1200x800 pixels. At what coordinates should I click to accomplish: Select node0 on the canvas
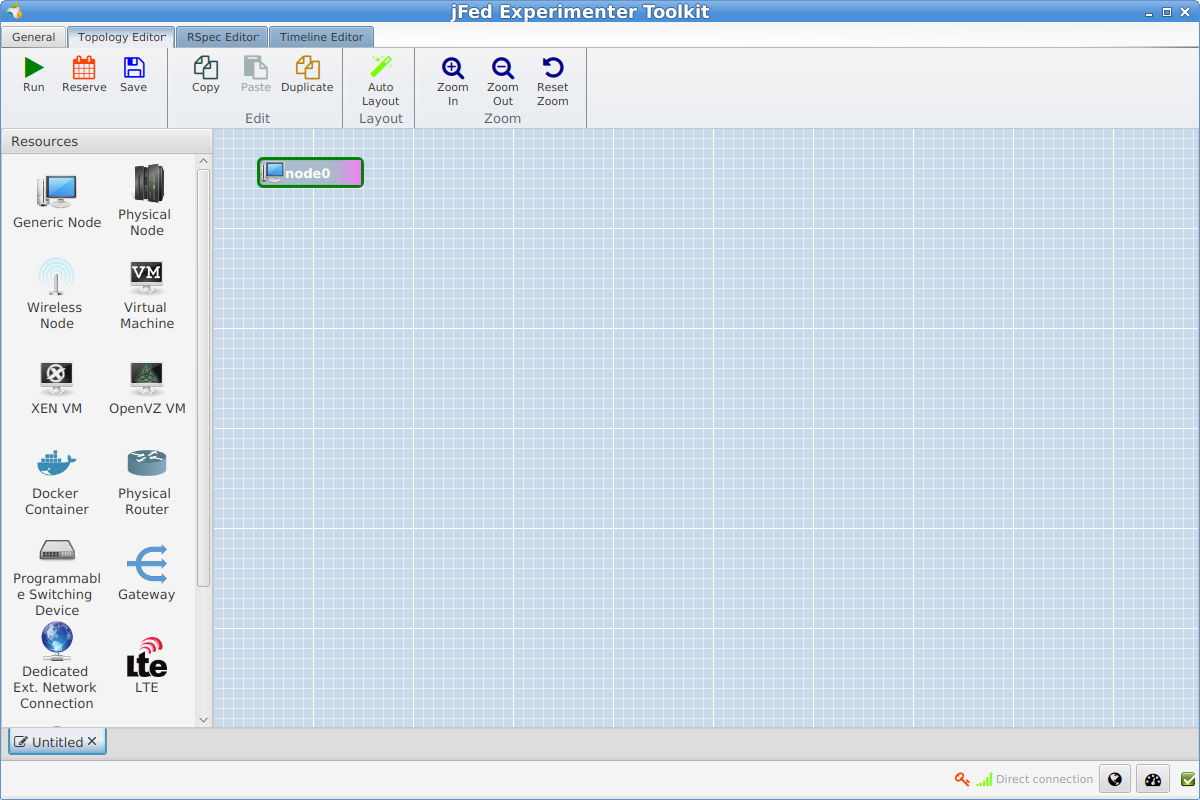pos(310,173)
